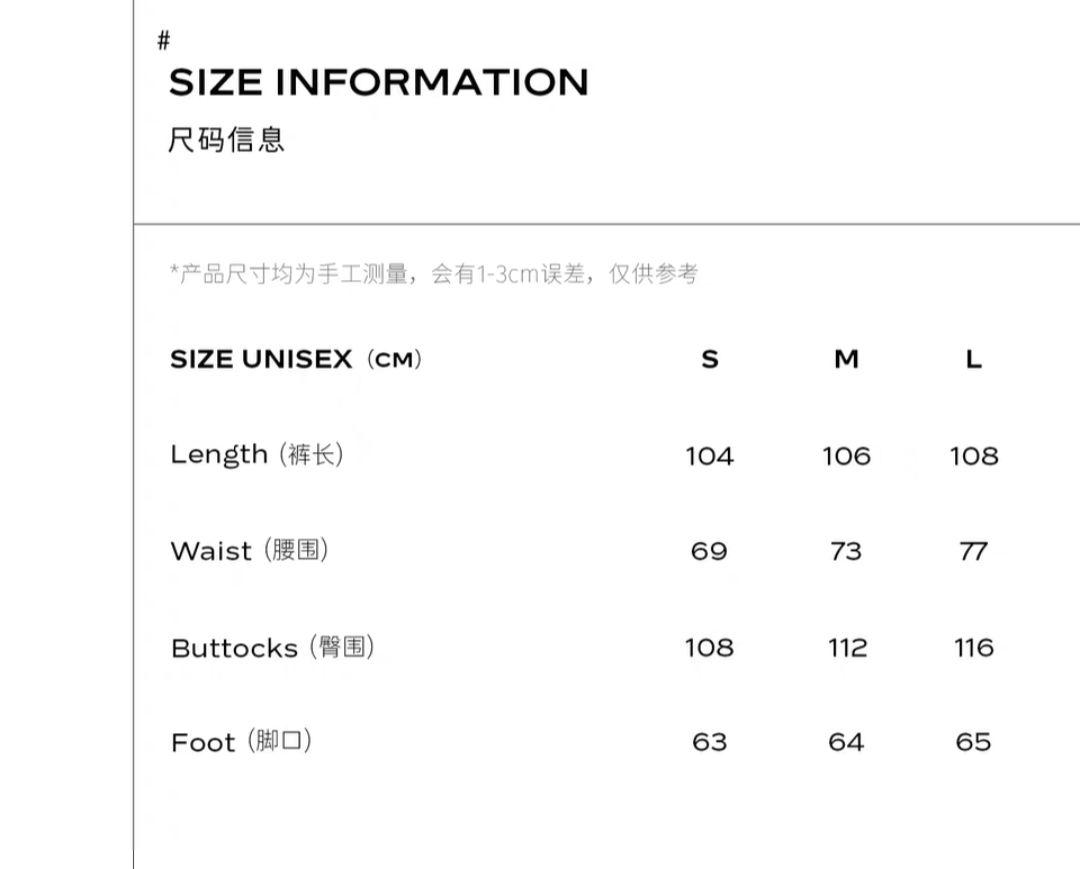Click the SIZE INFORMATION heading
1080x869 pixels.
(378, 82)
